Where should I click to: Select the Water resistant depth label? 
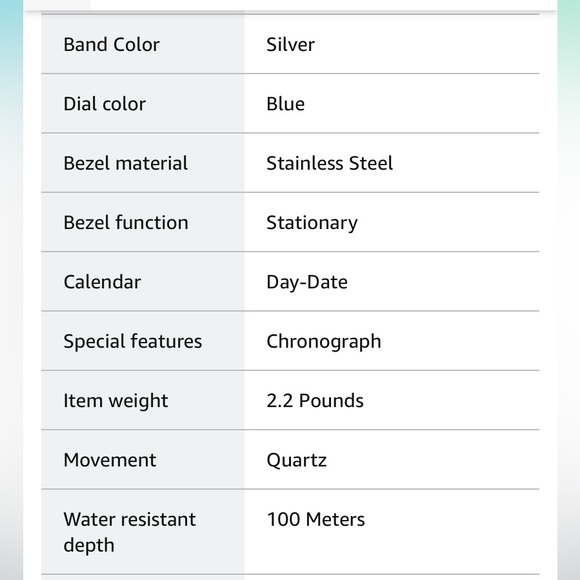[x=129, y=532]
